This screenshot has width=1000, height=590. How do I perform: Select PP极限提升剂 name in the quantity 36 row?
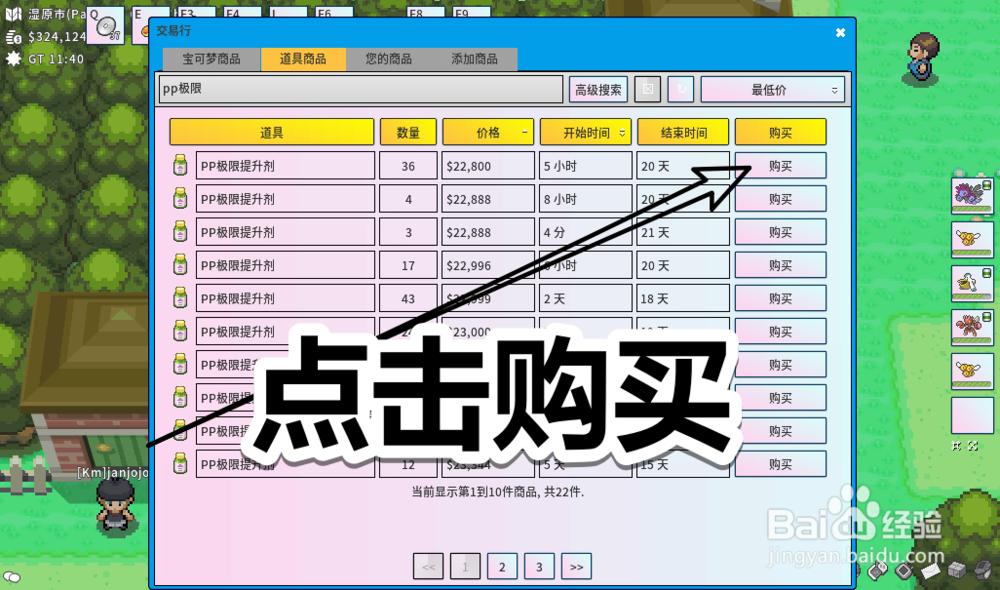point(285,166)
